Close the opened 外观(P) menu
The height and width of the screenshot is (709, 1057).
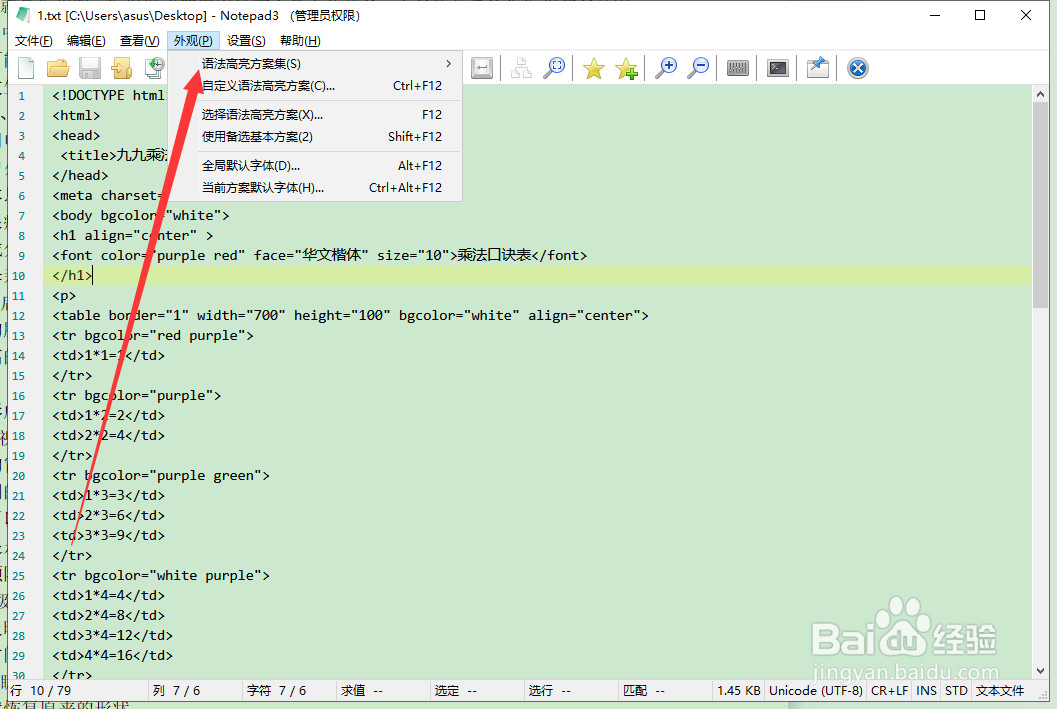click(x=193, y=40)
